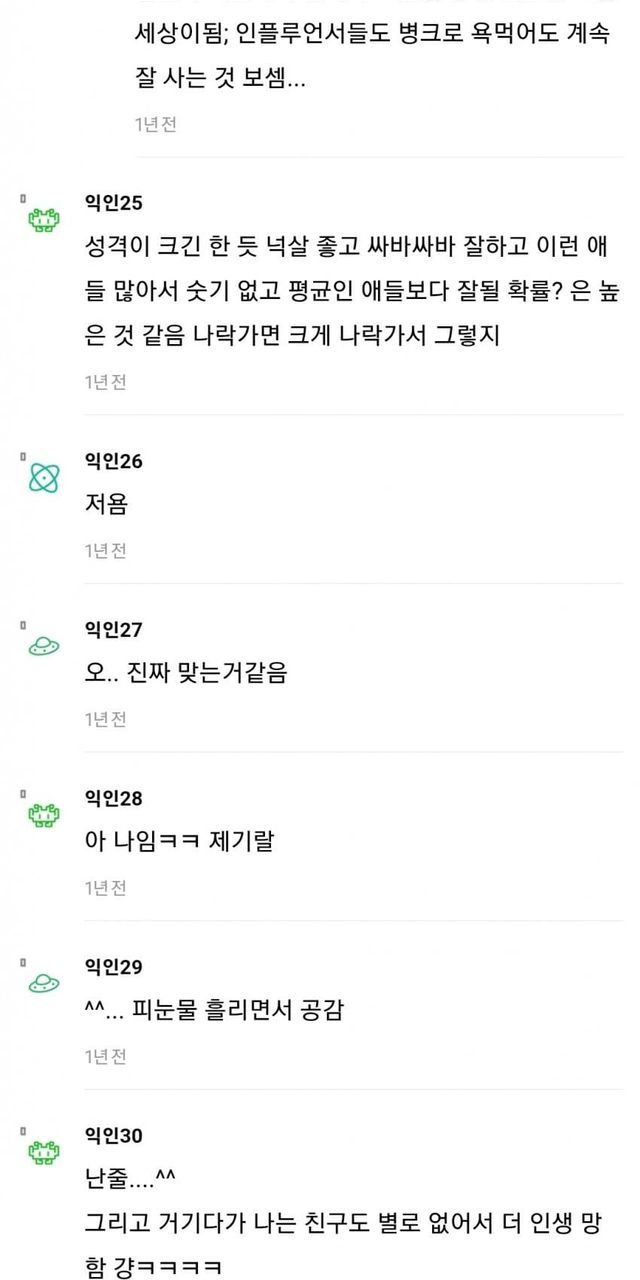
Task: Click 익인30's green invader avatar
Action: (x=43, y=1152)
